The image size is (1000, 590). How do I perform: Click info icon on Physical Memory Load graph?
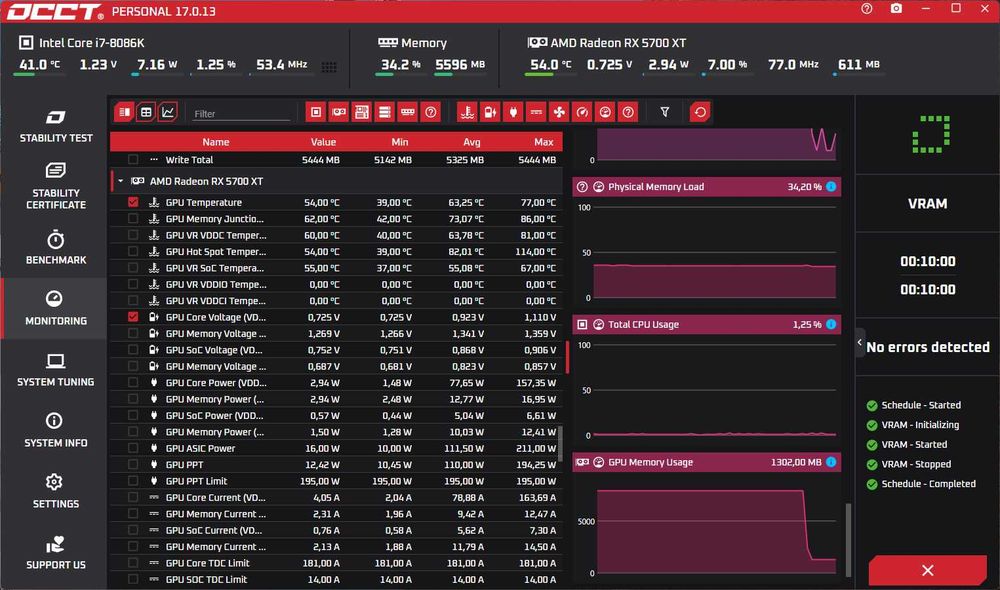click(831, 187)
